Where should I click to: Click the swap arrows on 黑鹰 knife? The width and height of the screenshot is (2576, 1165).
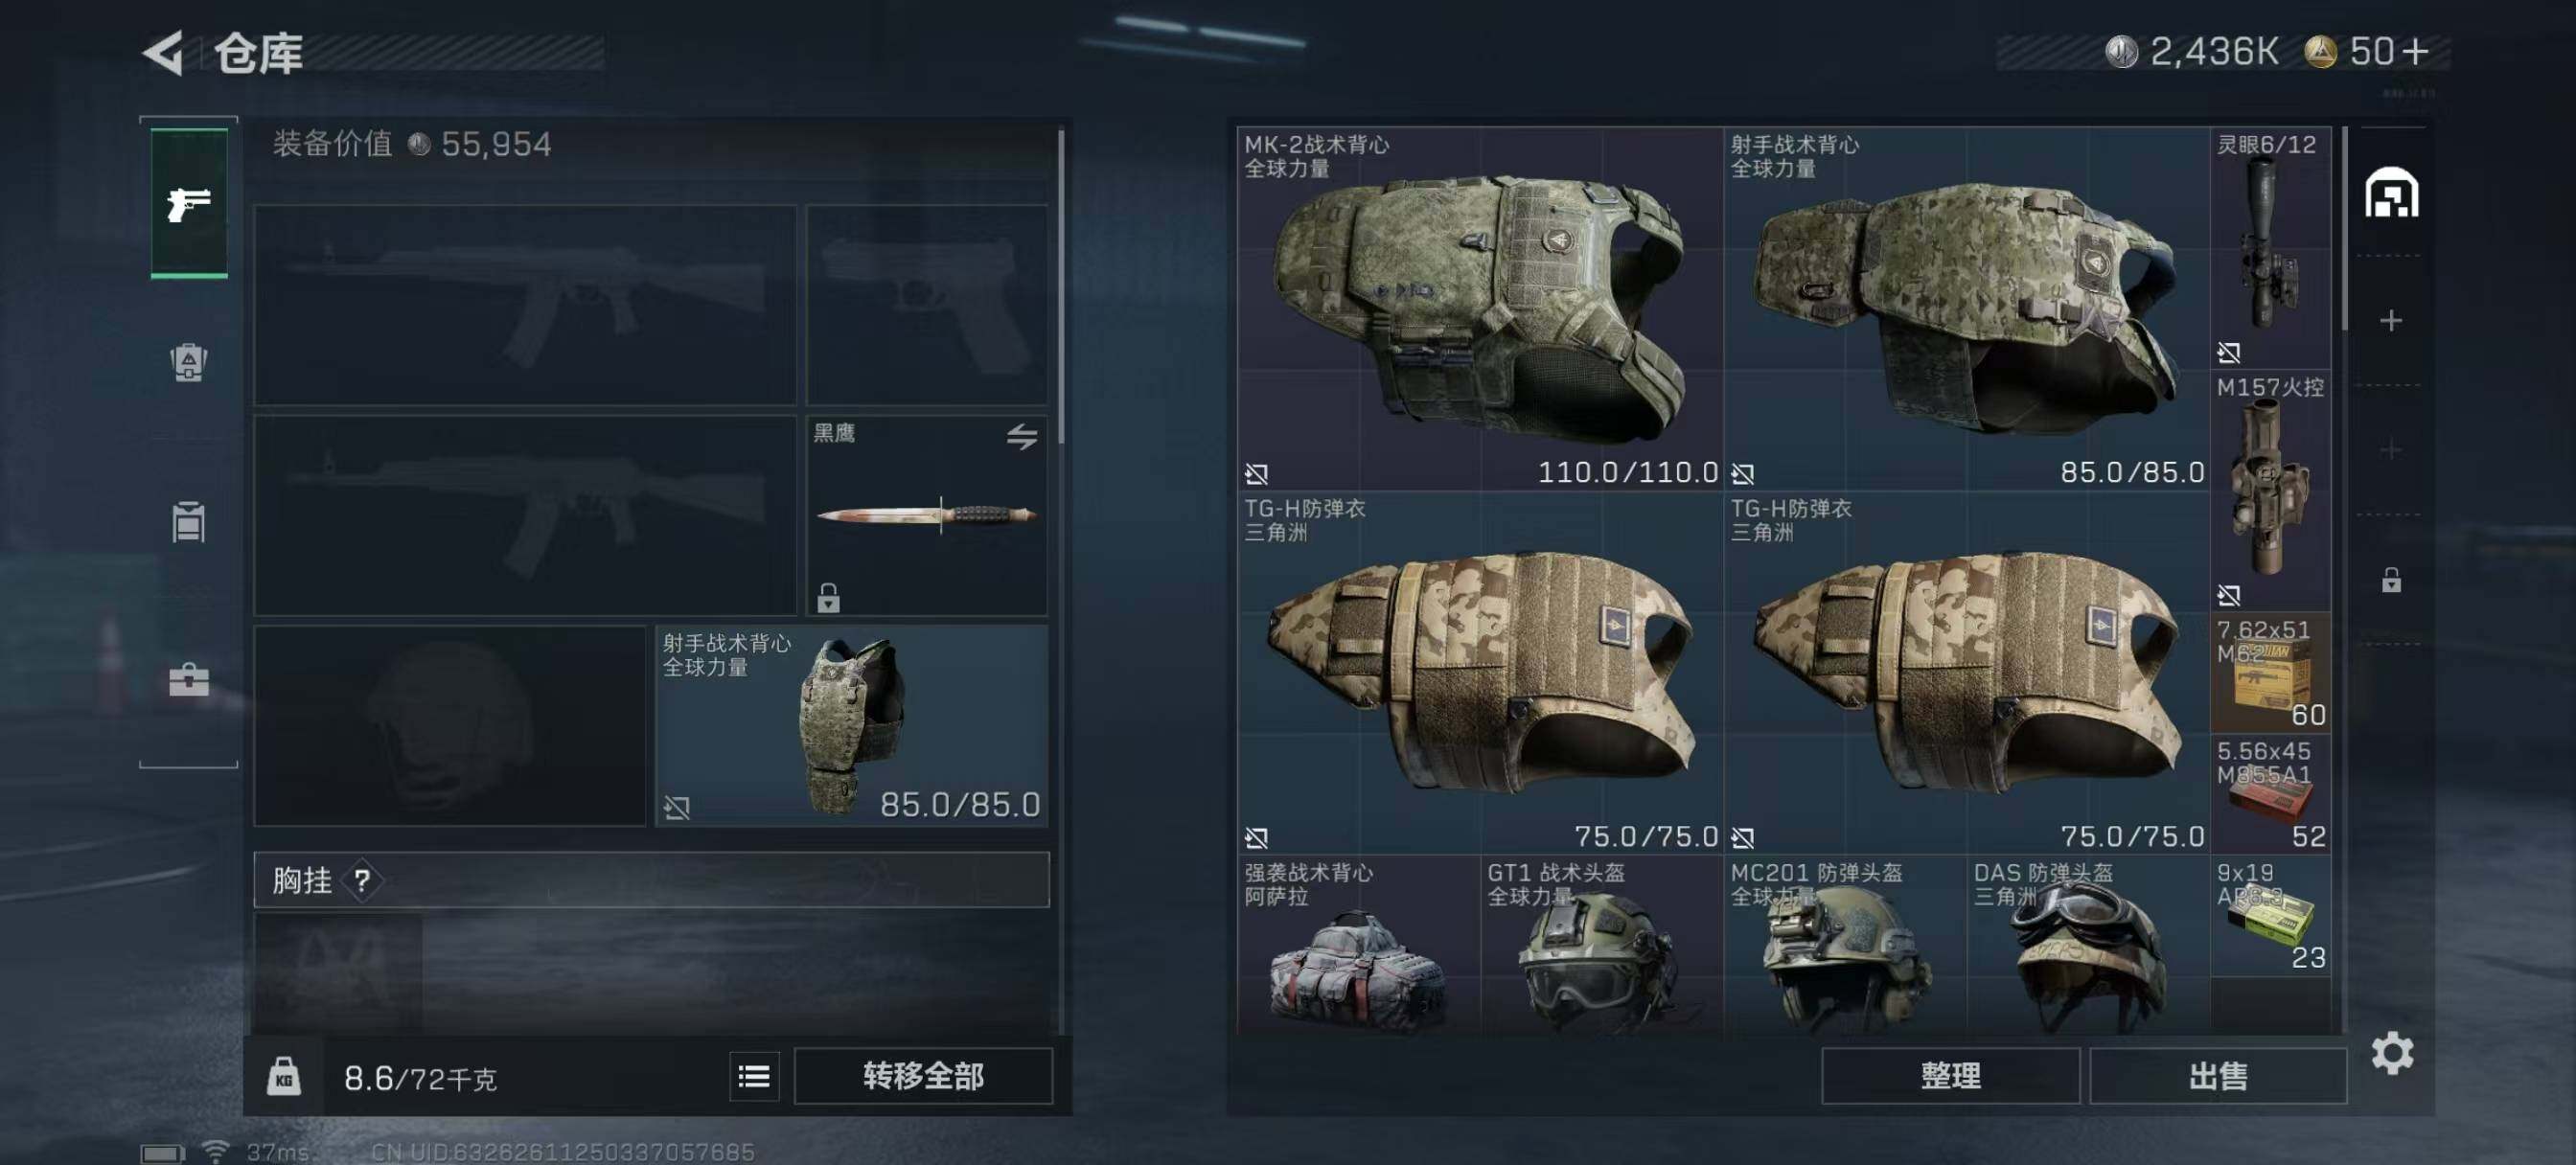tap(1021, 436)
